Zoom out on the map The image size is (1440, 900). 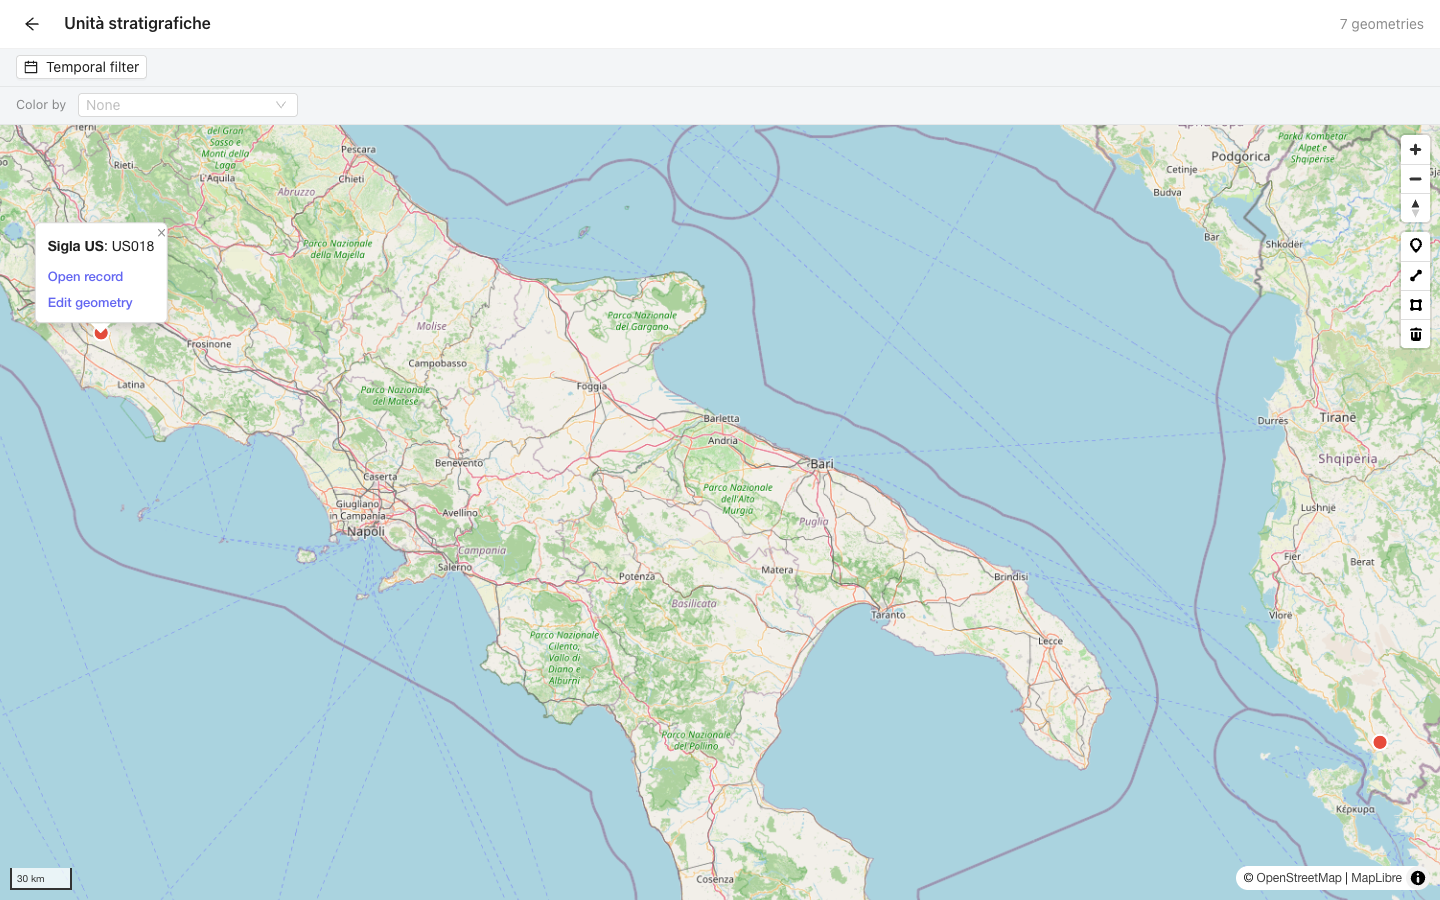(1415, 179)
